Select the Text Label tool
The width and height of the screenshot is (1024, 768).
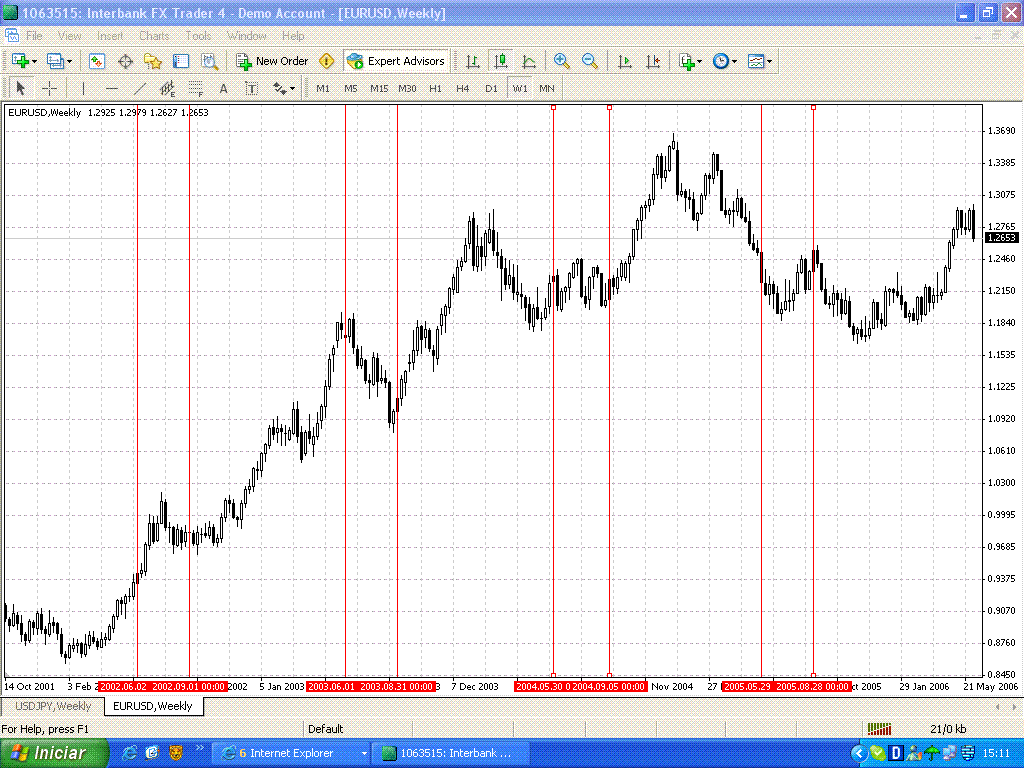(x=251, y=88)
